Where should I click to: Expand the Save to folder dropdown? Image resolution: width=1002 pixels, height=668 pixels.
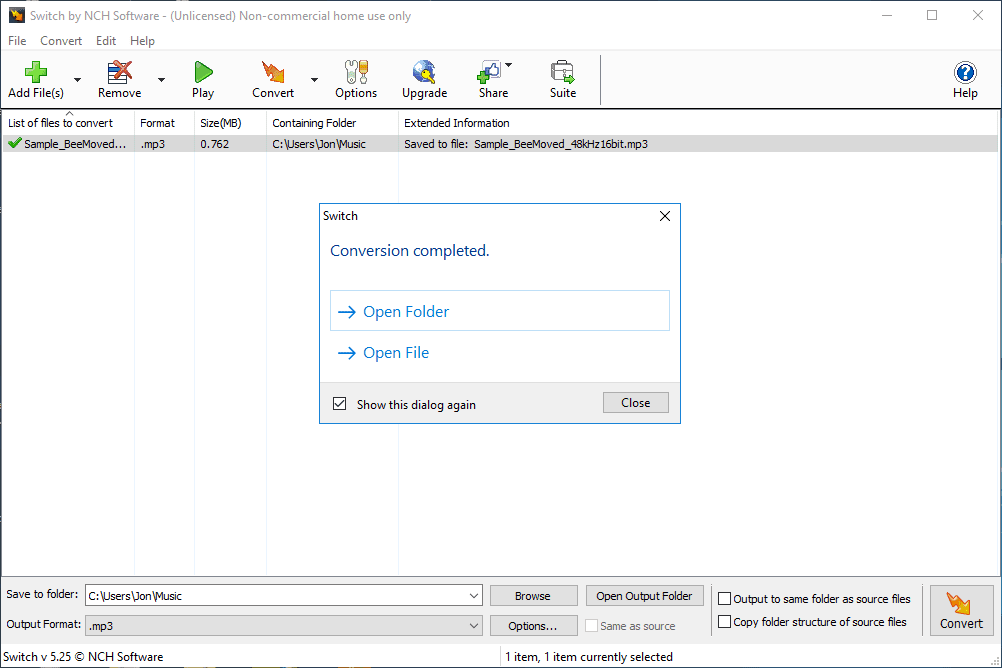pos(473,596)
